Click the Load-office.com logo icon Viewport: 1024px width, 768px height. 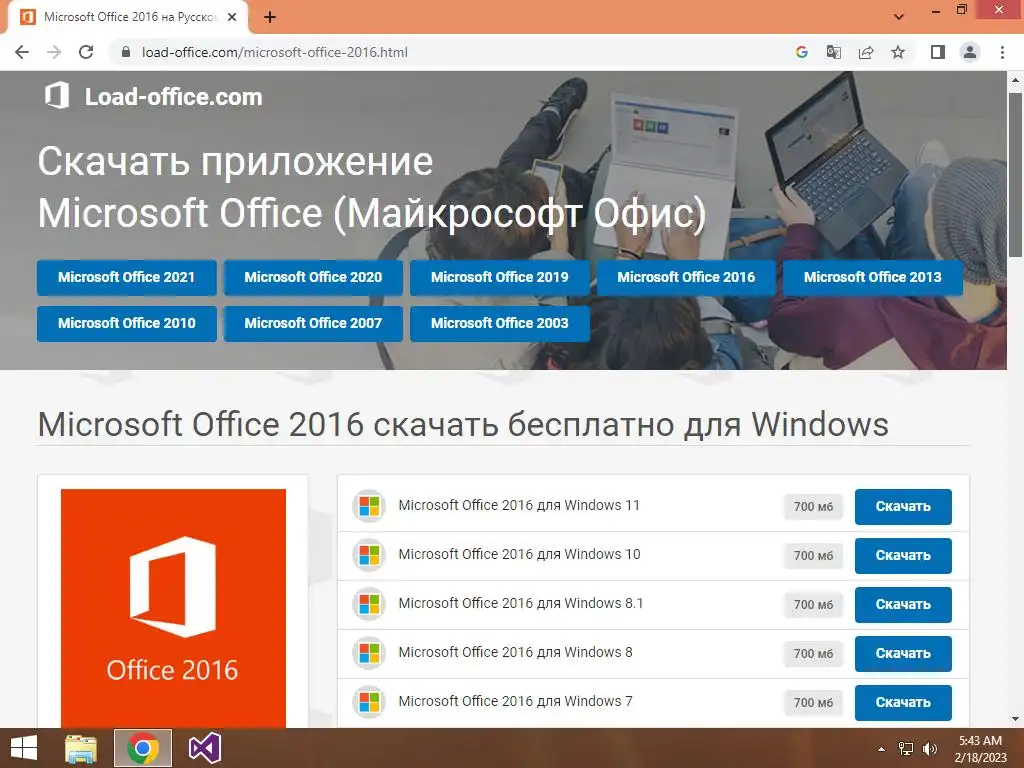click(x=57, y=96)
